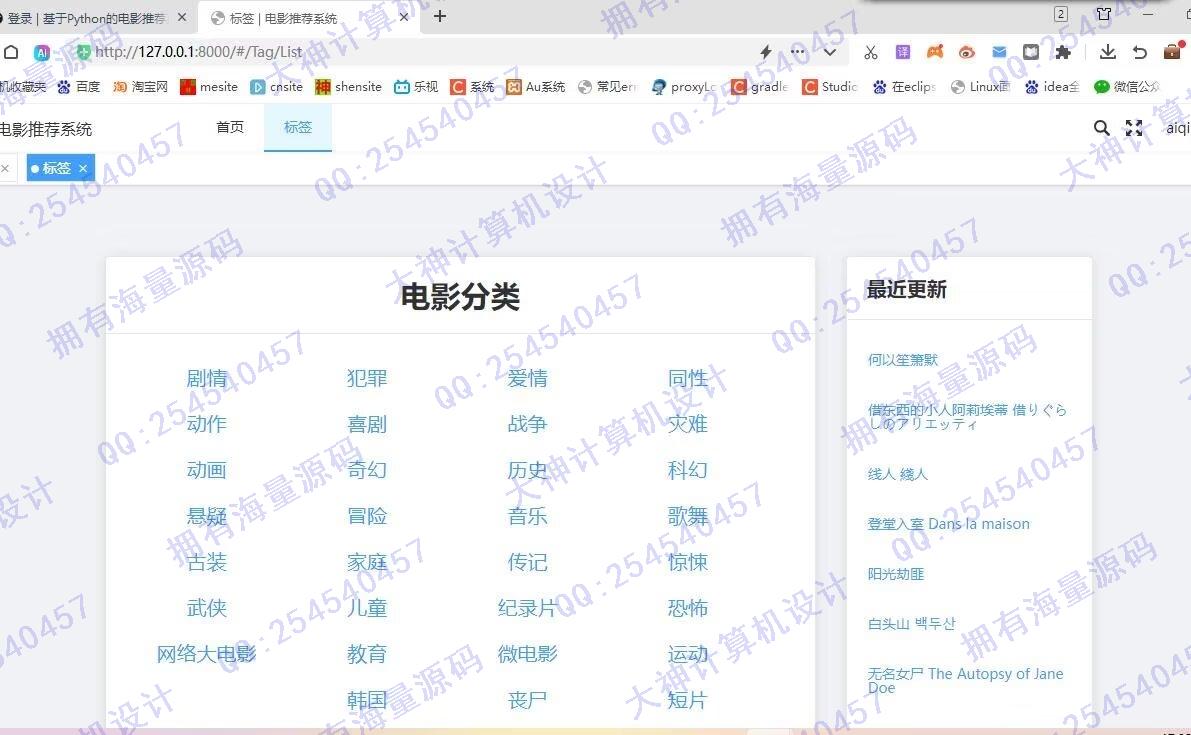Open the 喜剧 movie category

coord(367,424)
